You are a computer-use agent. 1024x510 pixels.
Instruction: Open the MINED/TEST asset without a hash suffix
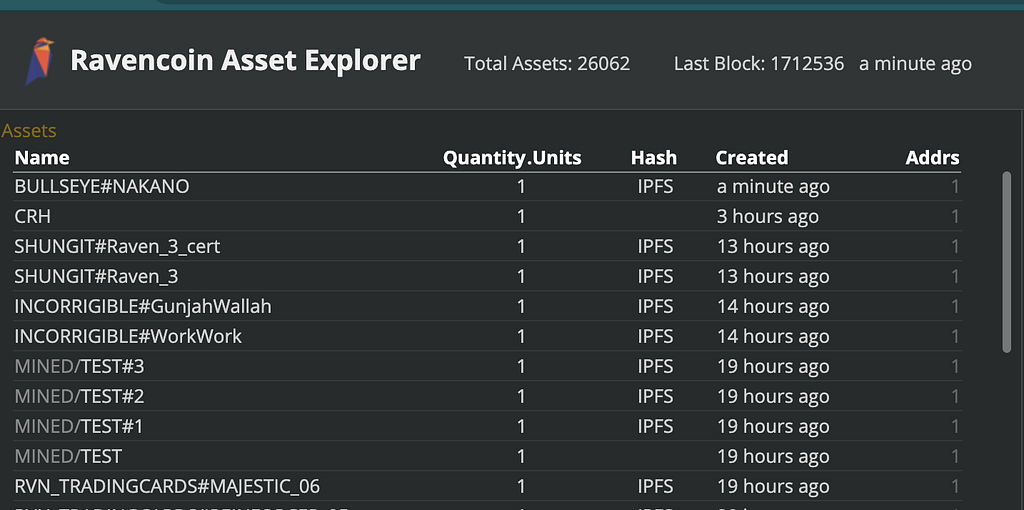point(68,456)
